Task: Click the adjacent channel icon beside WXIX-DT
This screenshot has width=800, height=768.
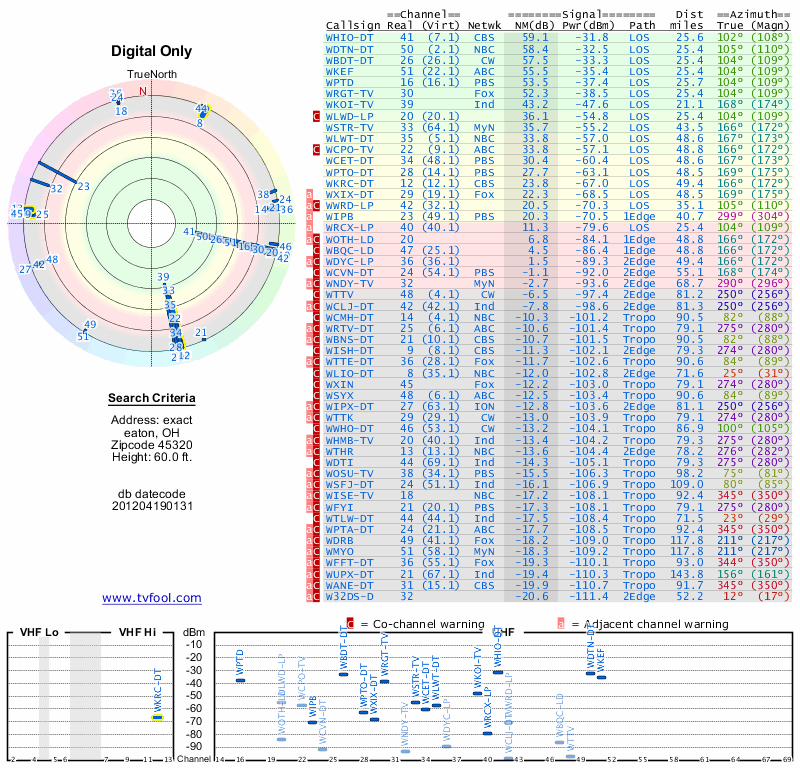Action: (309, 194)
